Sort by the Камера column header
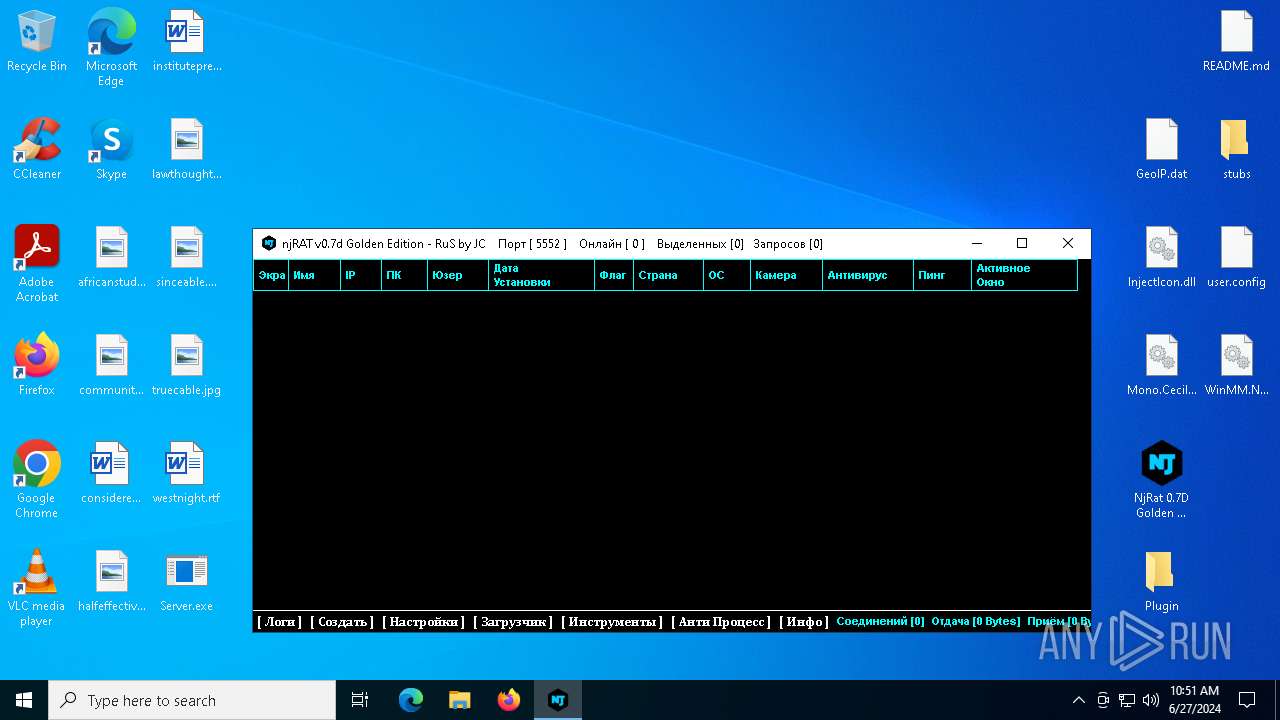 coord(786,275)
